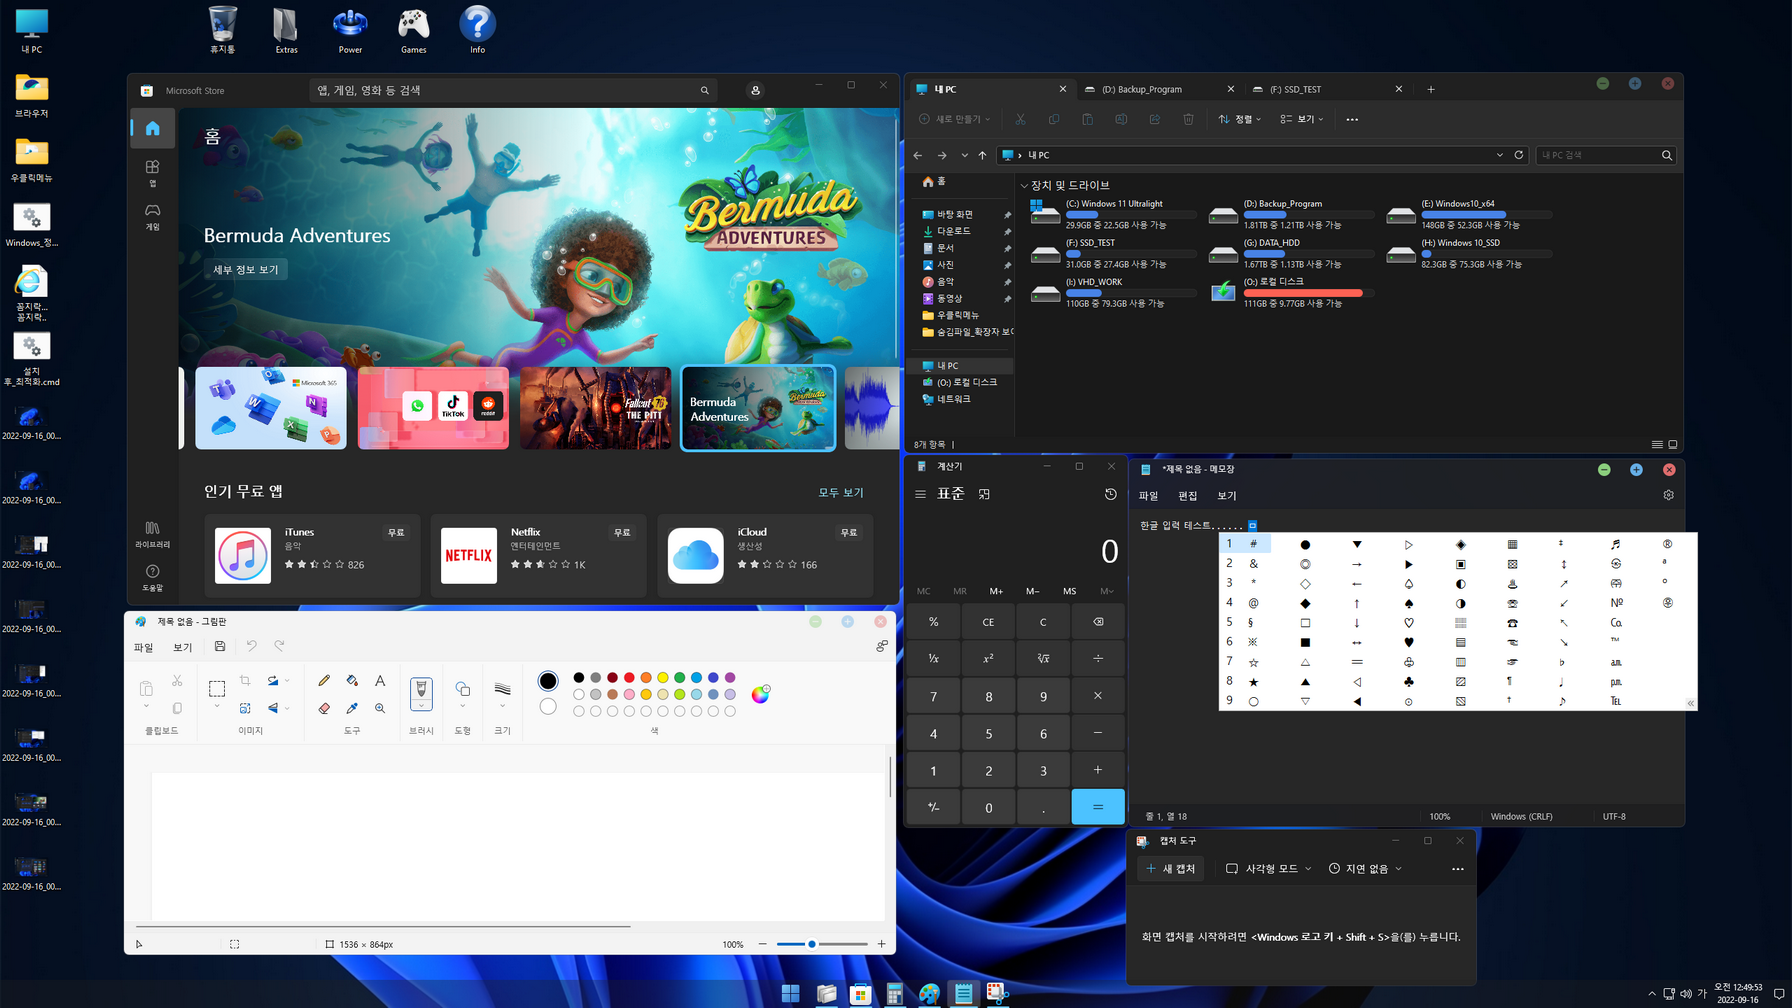Select the Eraser tool in Paint
1792x1008 pixels.
pyautogui.click(x=324, y=708)
